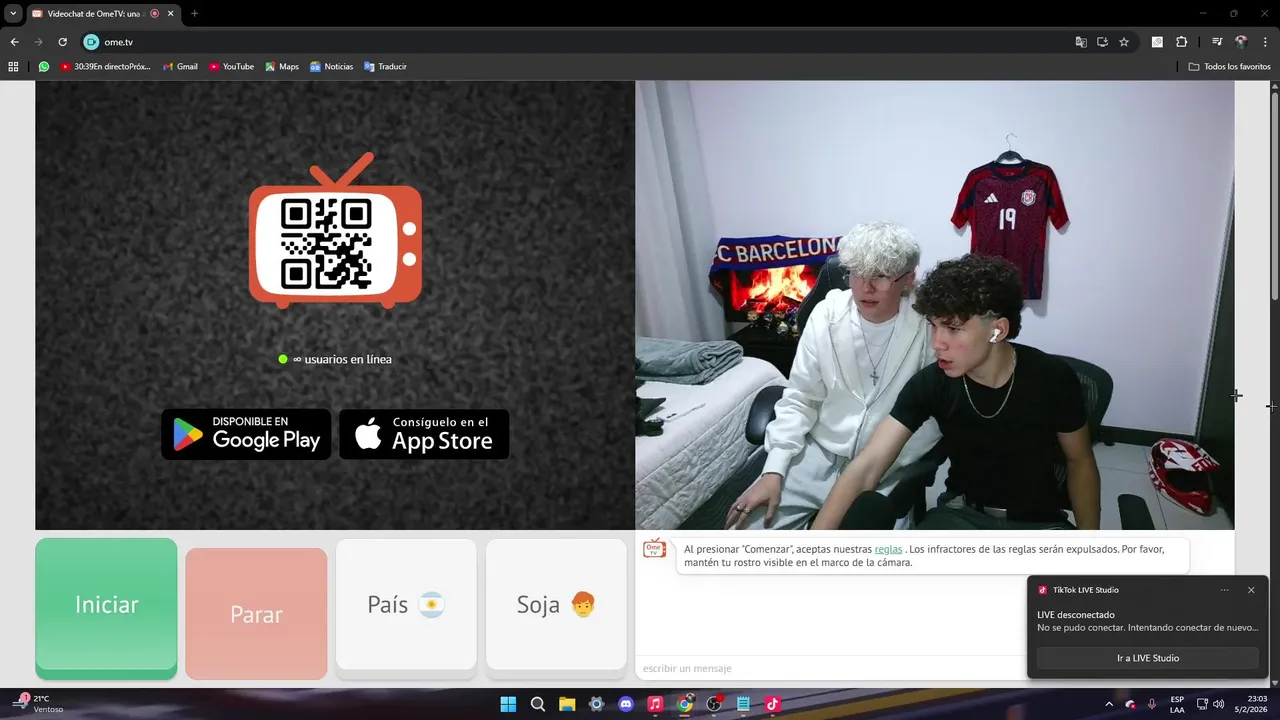The height and width of the screenshot is (720, 1280).
Task: Open the TikTok LIVE Studio taskbar icon
Action: click(x=773, y=704)
